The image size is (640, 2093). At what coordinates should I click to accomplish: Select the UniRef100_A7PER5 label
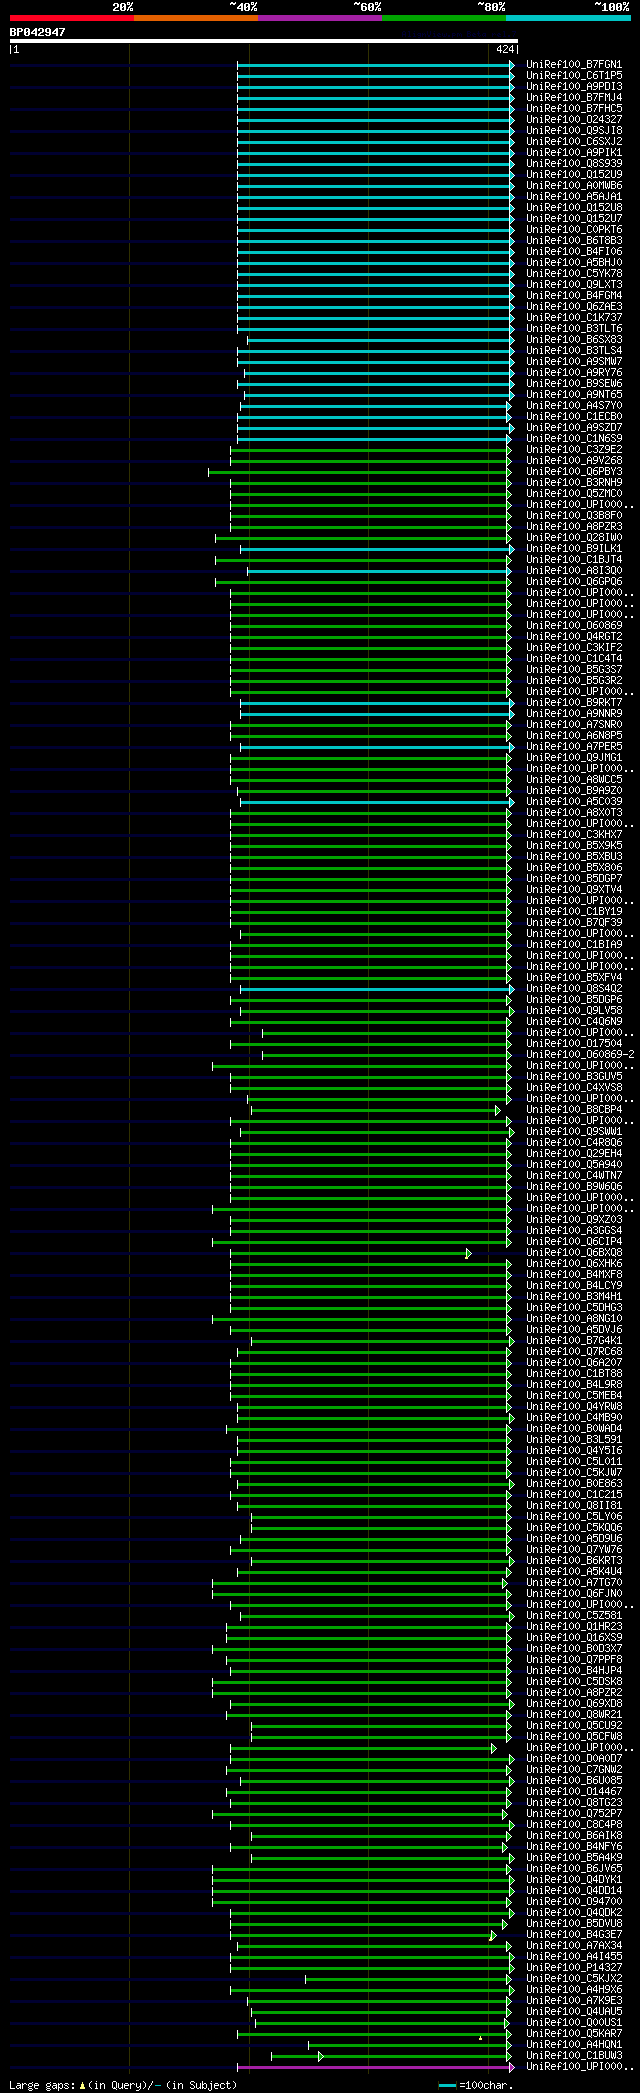pos(574,747)
